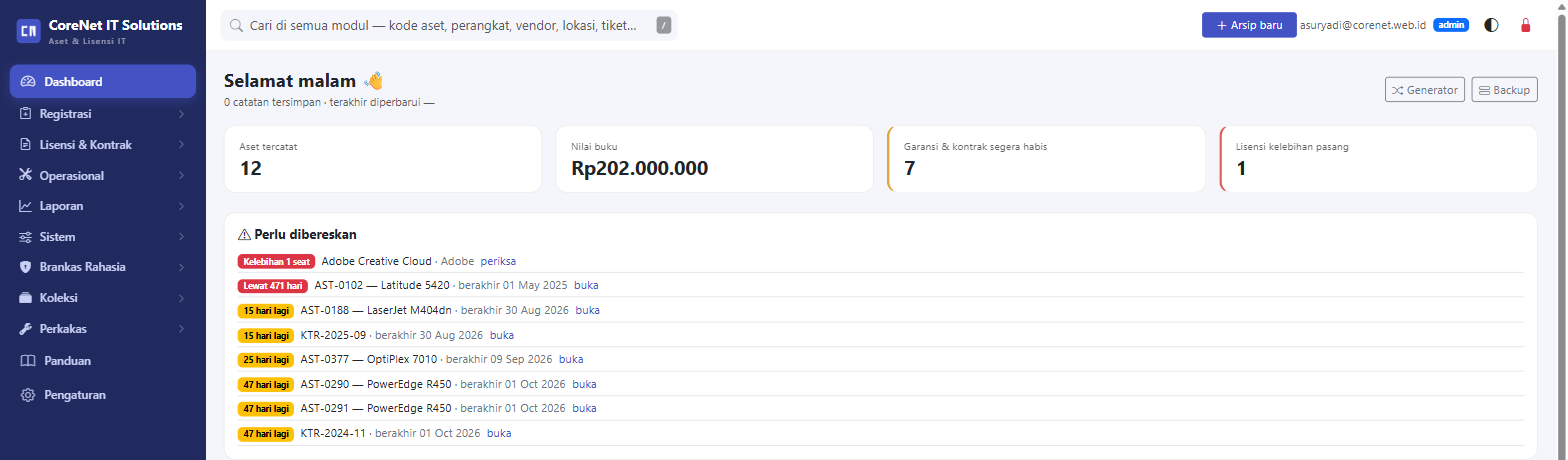Open the Dashboard menu item
Screen dimensions: 1568x460
click(x=103, y=82)
